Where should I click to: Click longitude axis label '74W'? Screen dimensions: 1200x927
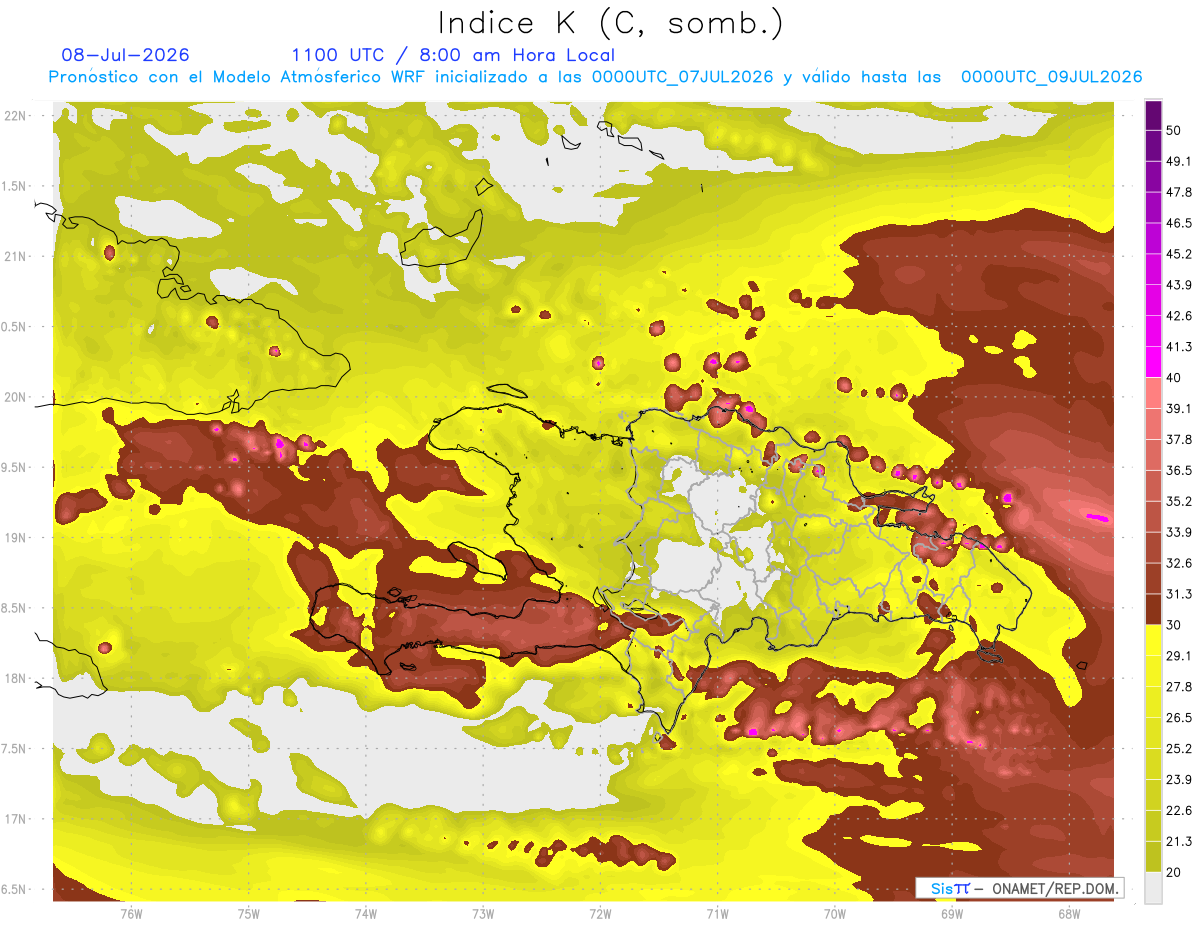(x=366, y=913)
